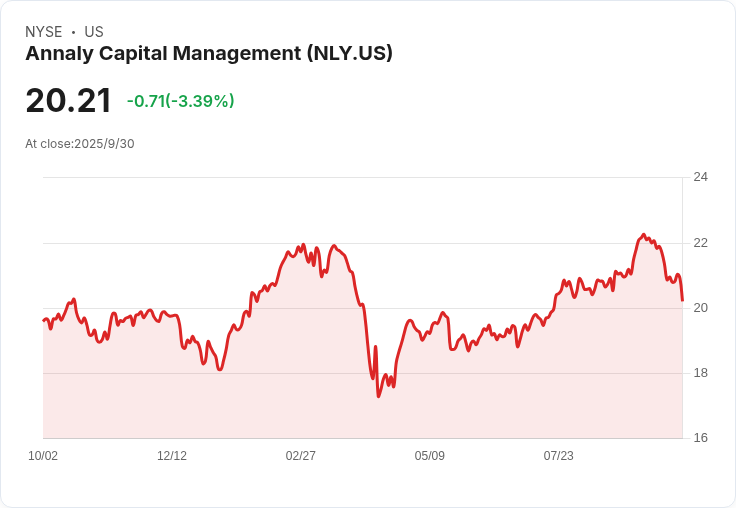Select the 07/23 date on the x-axis
The image size is (736, 508).
(x=559, y=456)
